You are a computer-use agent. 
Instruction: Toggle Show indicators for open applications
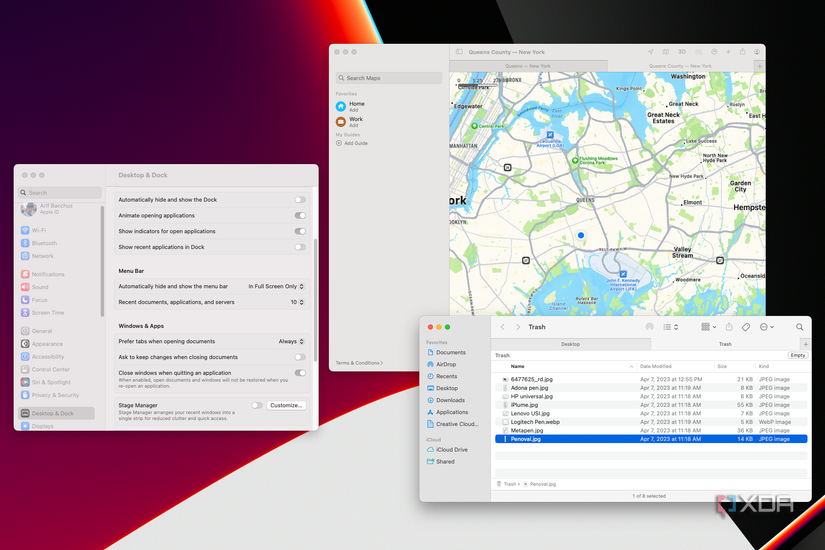click(x=300, y=232)
